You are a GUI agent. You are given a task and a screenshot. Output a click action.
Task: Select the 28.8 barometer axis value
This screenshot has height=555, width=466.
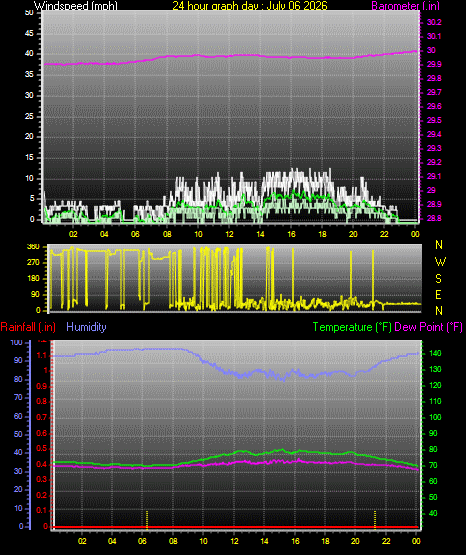coord(434,218)
